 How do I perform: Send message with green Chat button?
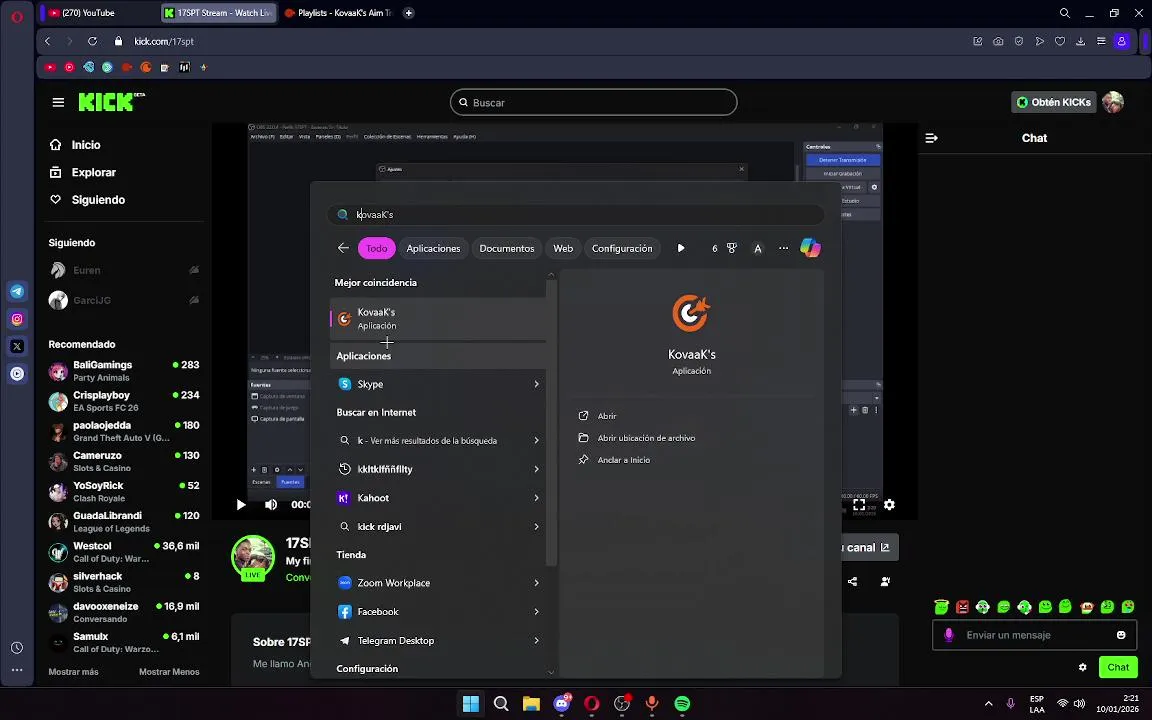coord(1118,667)
